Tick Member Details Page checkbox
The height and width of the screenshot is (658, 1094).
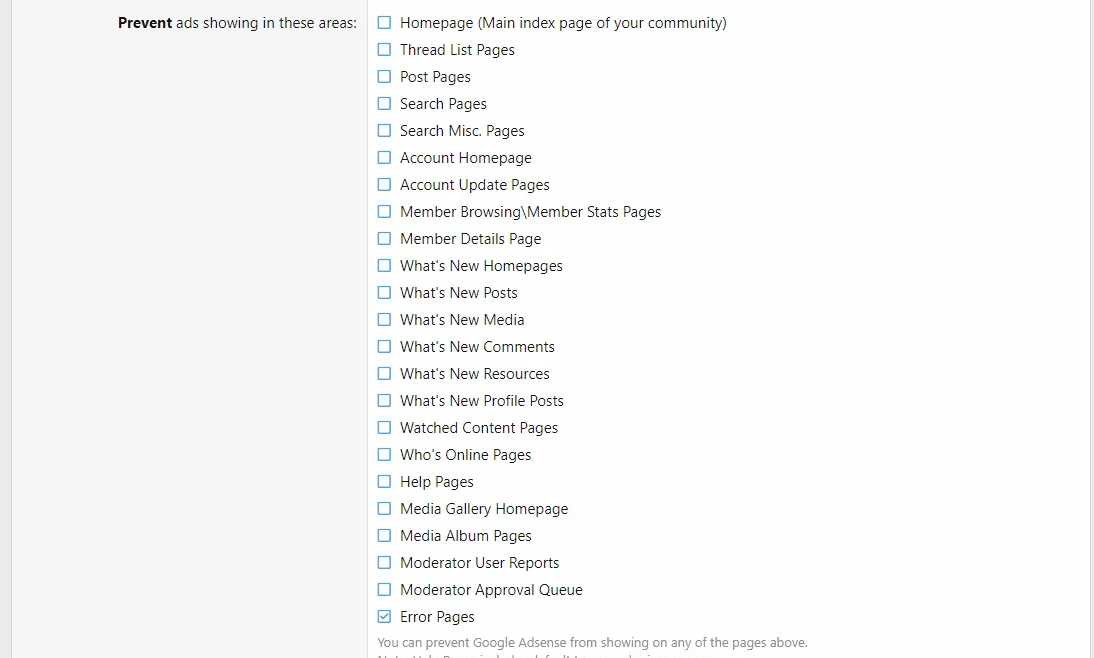(384, 238)
